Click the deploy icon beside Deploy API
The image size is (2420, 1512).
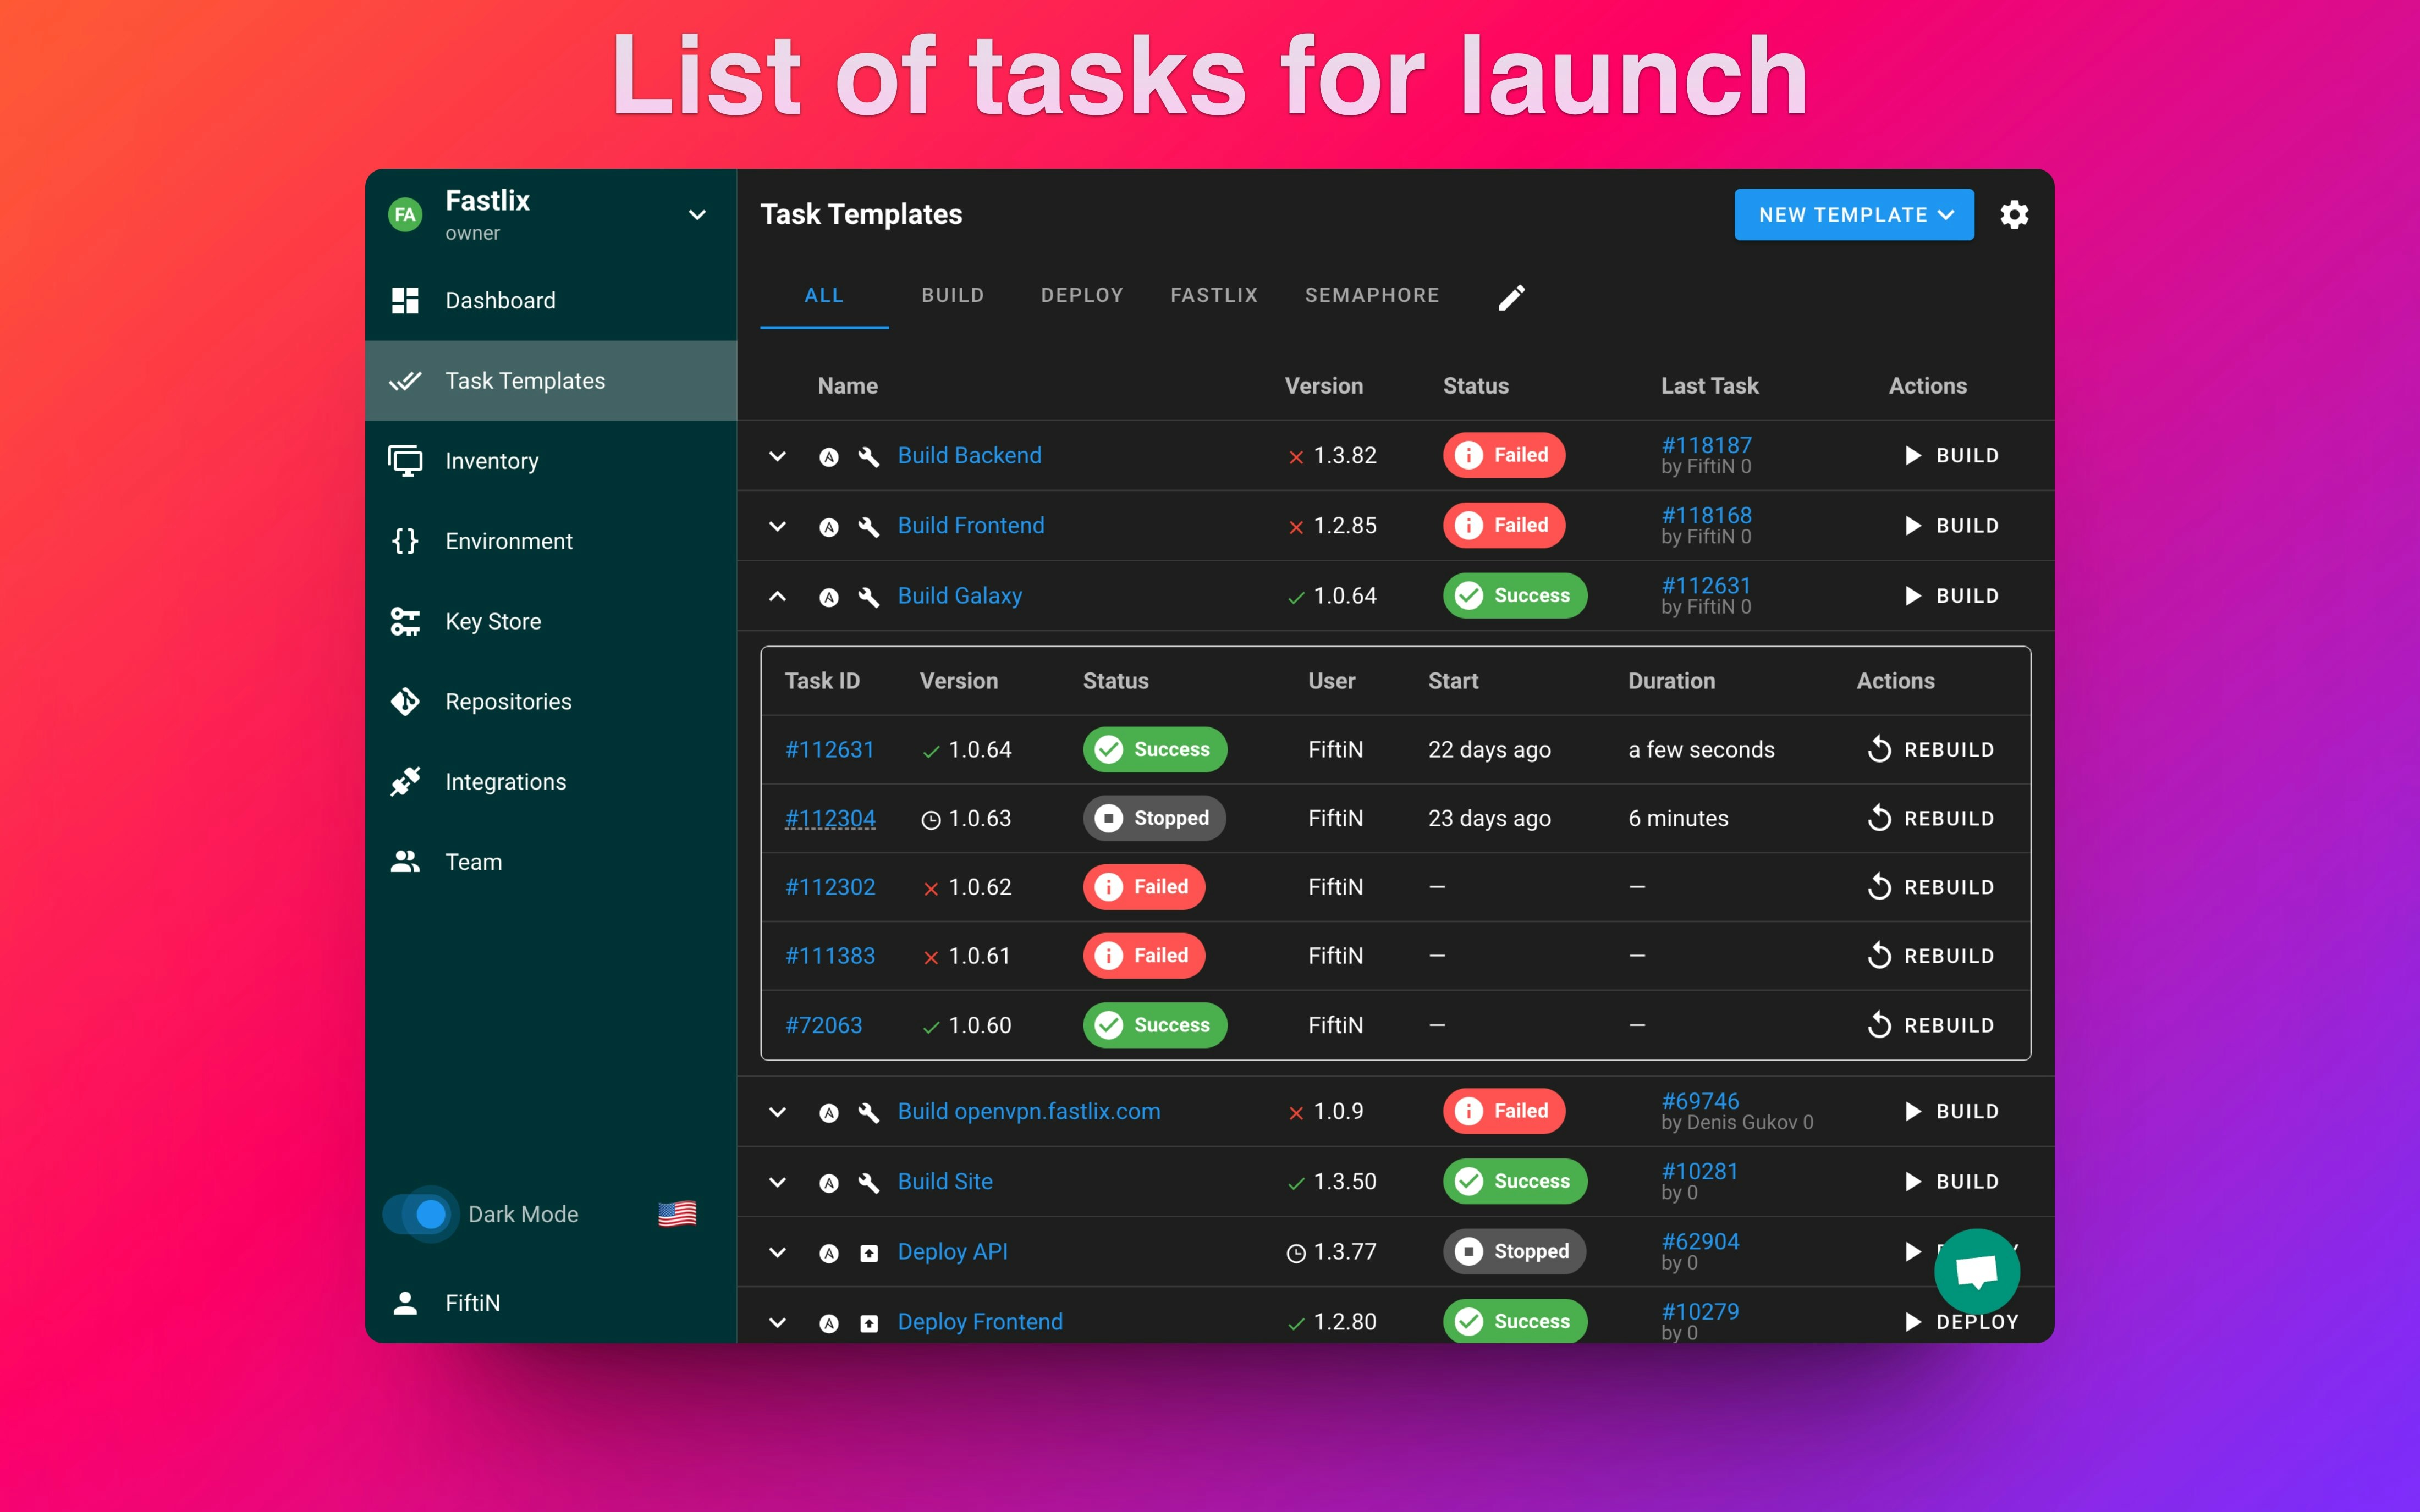click(869, 1253)
